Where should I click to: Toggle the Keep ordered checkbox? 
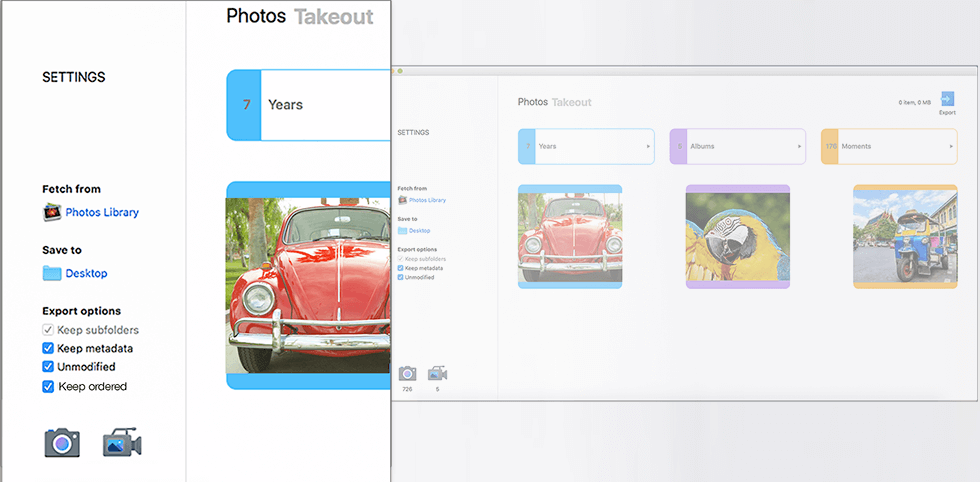tap(48, 386)
